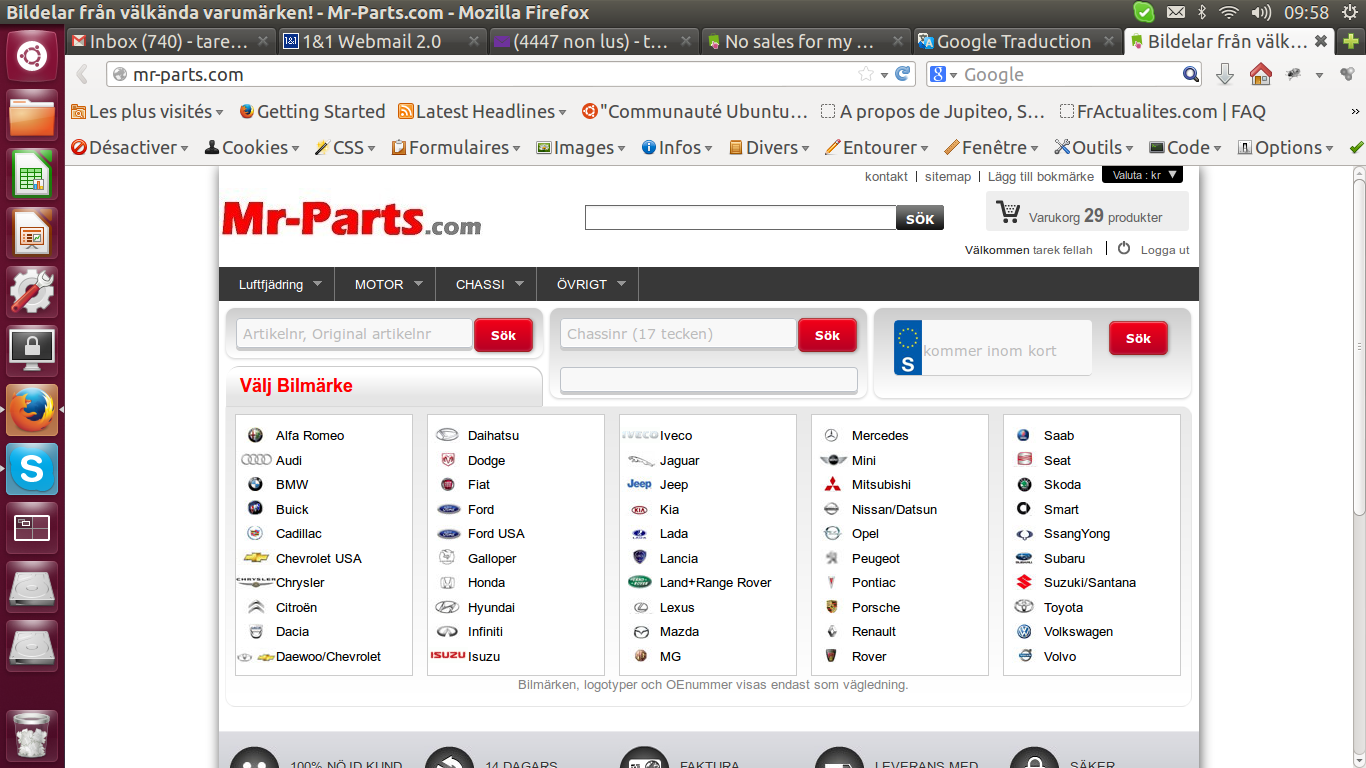1366x768 pixels.
Task: Click the Kia logo
Action: tap(640, 509)
